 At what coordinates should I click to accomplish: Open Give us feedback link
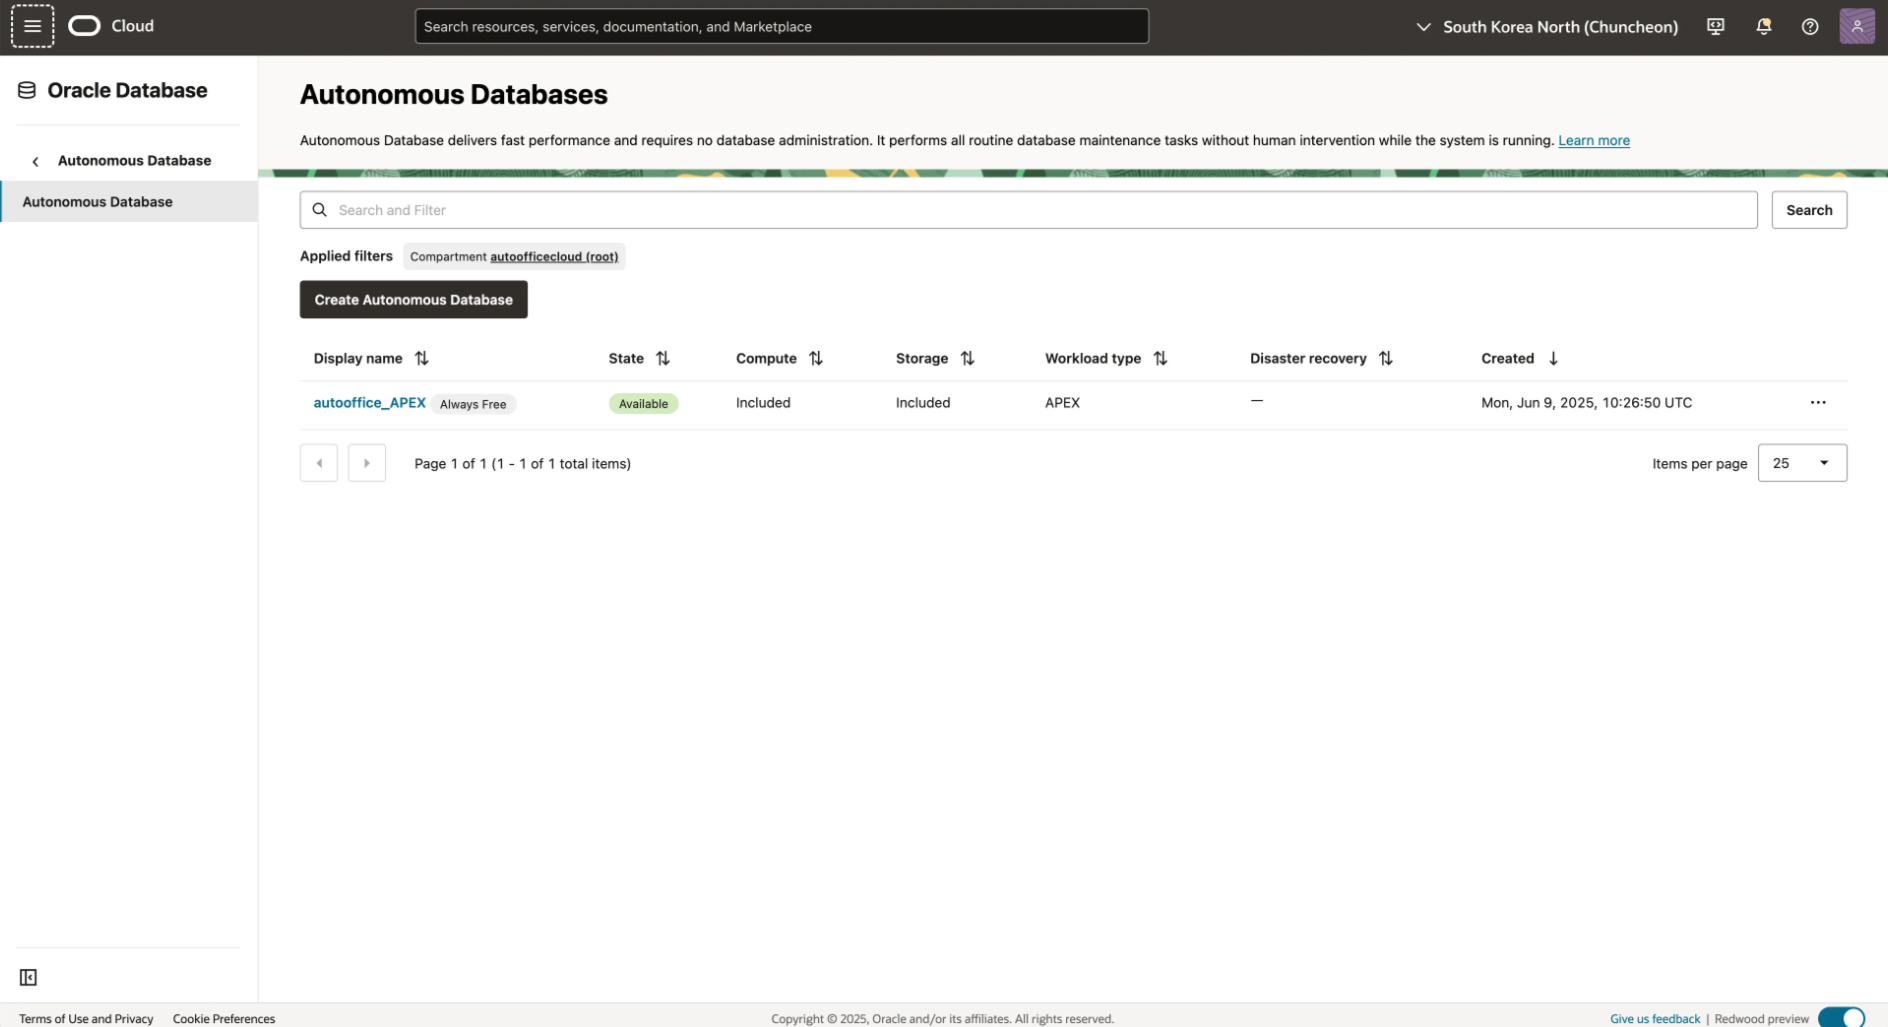pyautogui.click(x=1655, y=1019)
